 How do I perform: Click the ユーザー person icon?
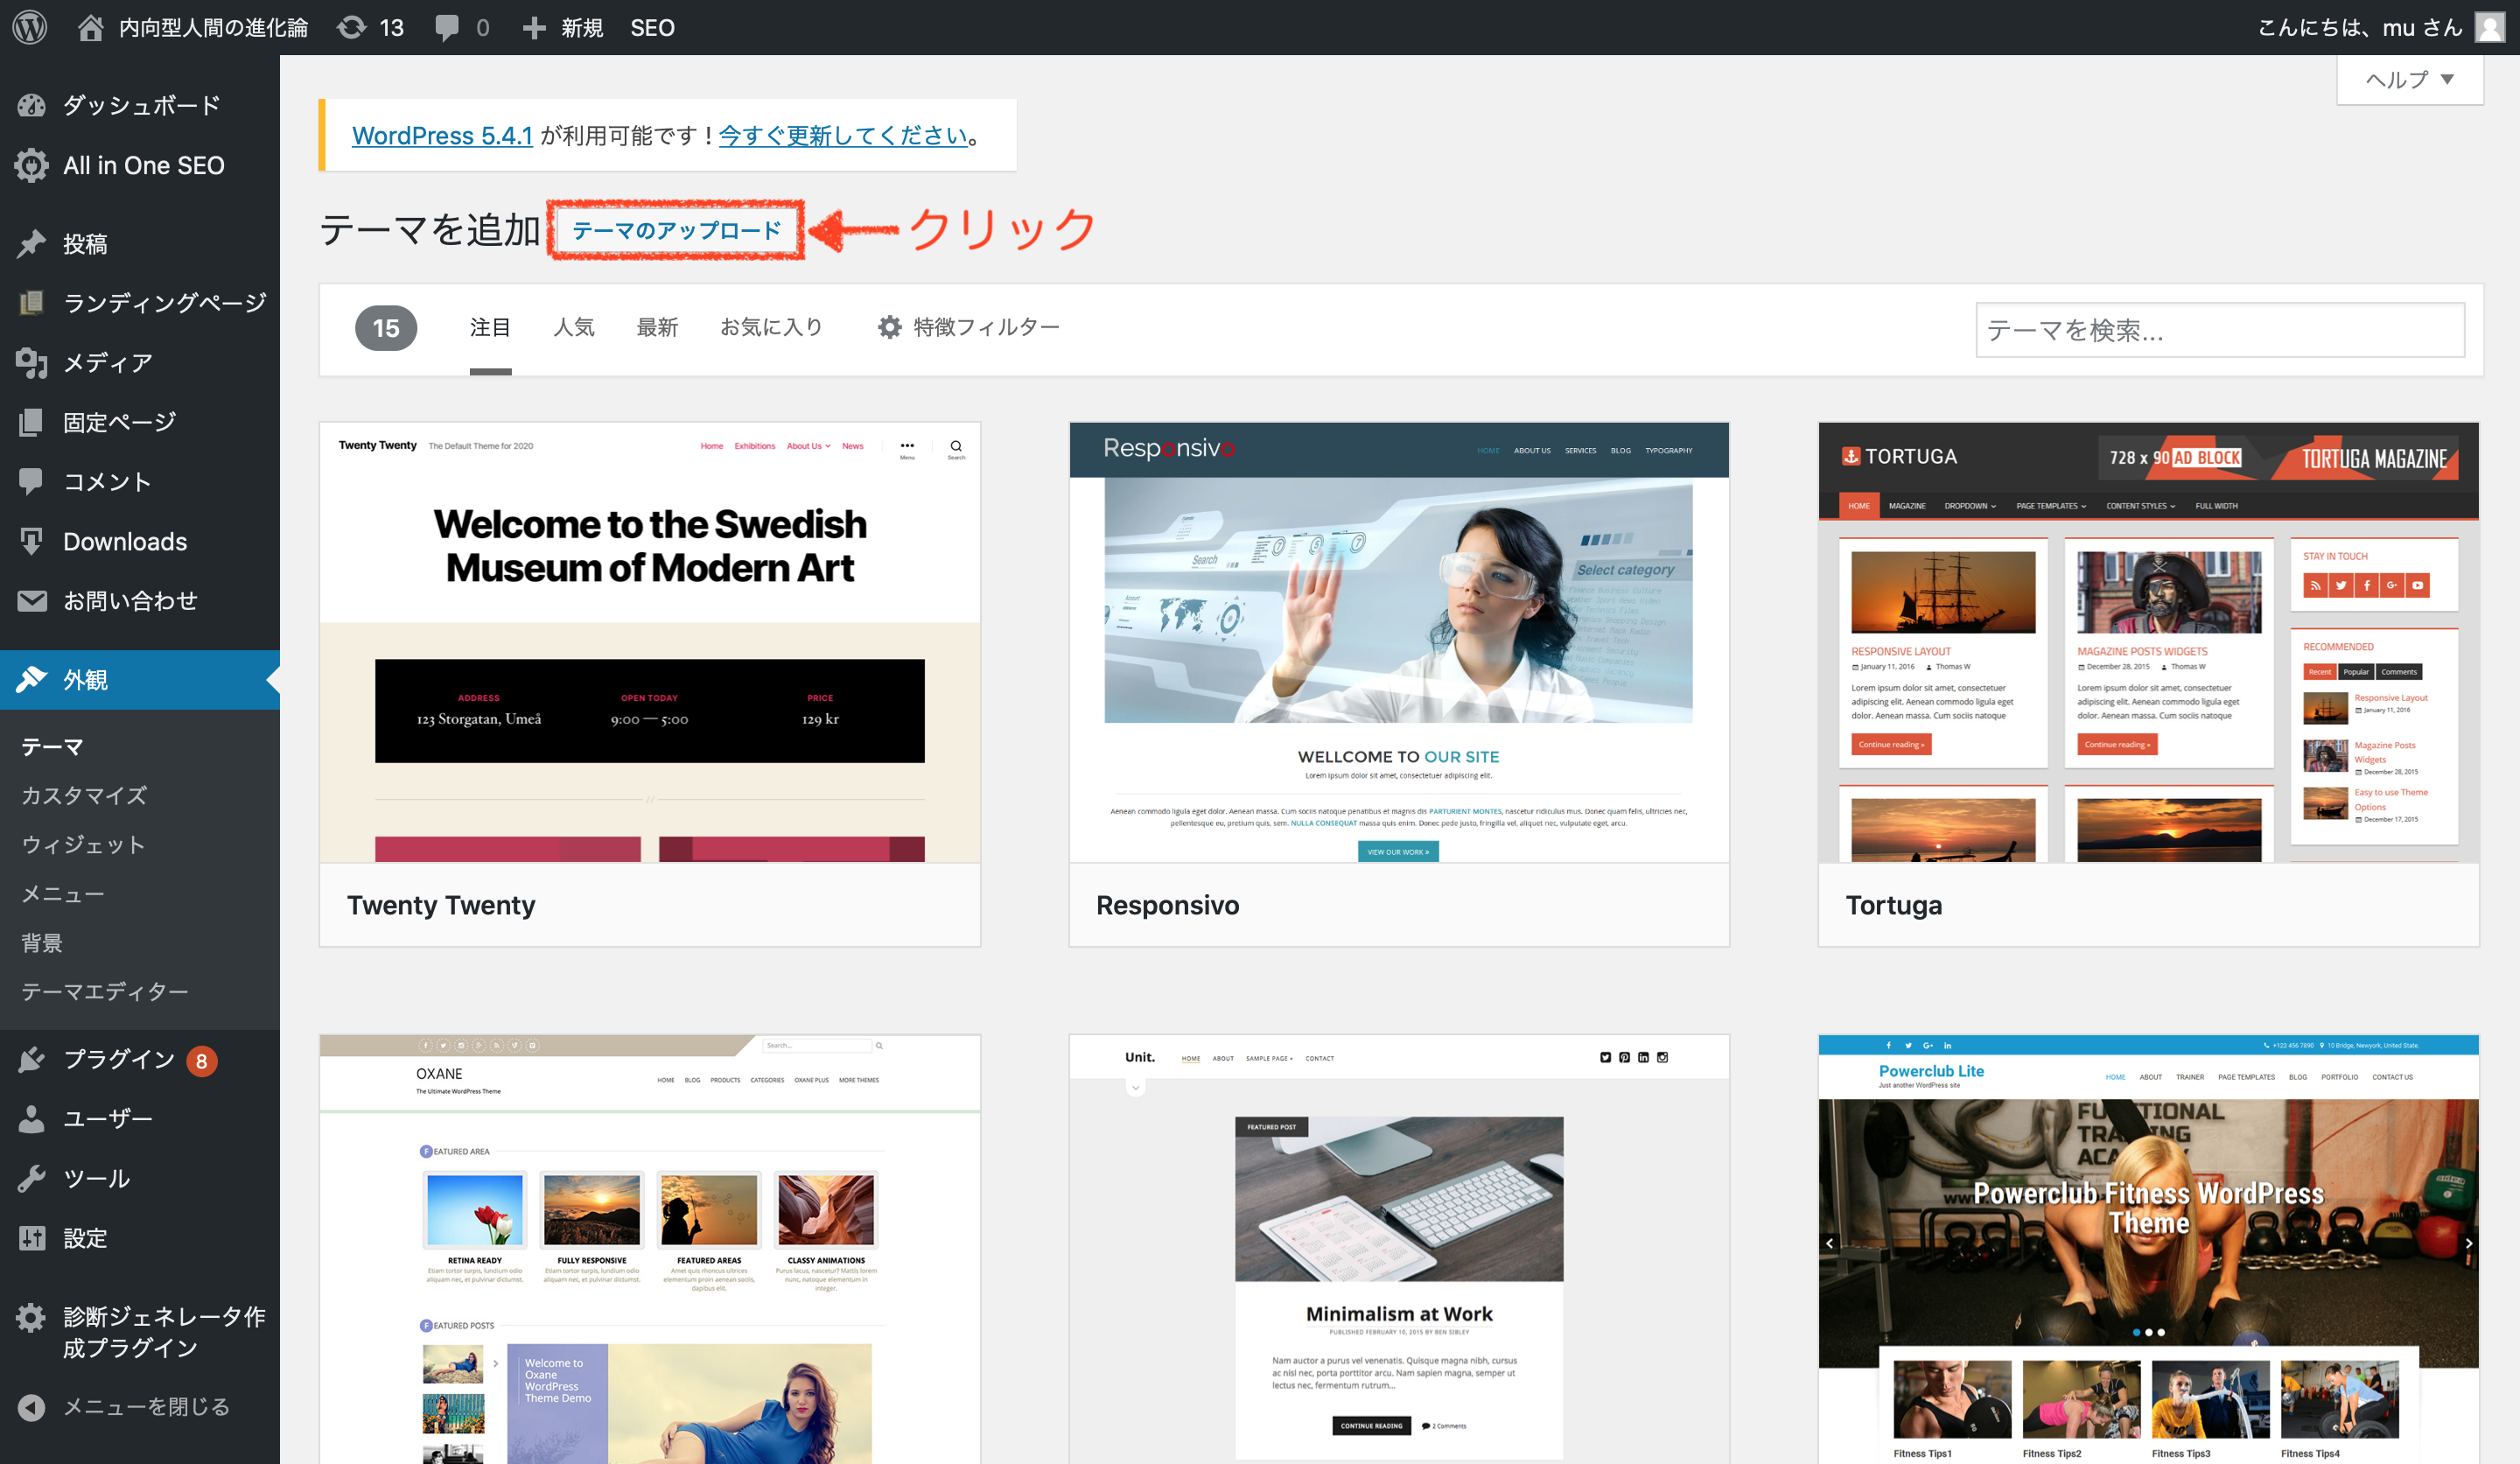tap(32, 1118)
